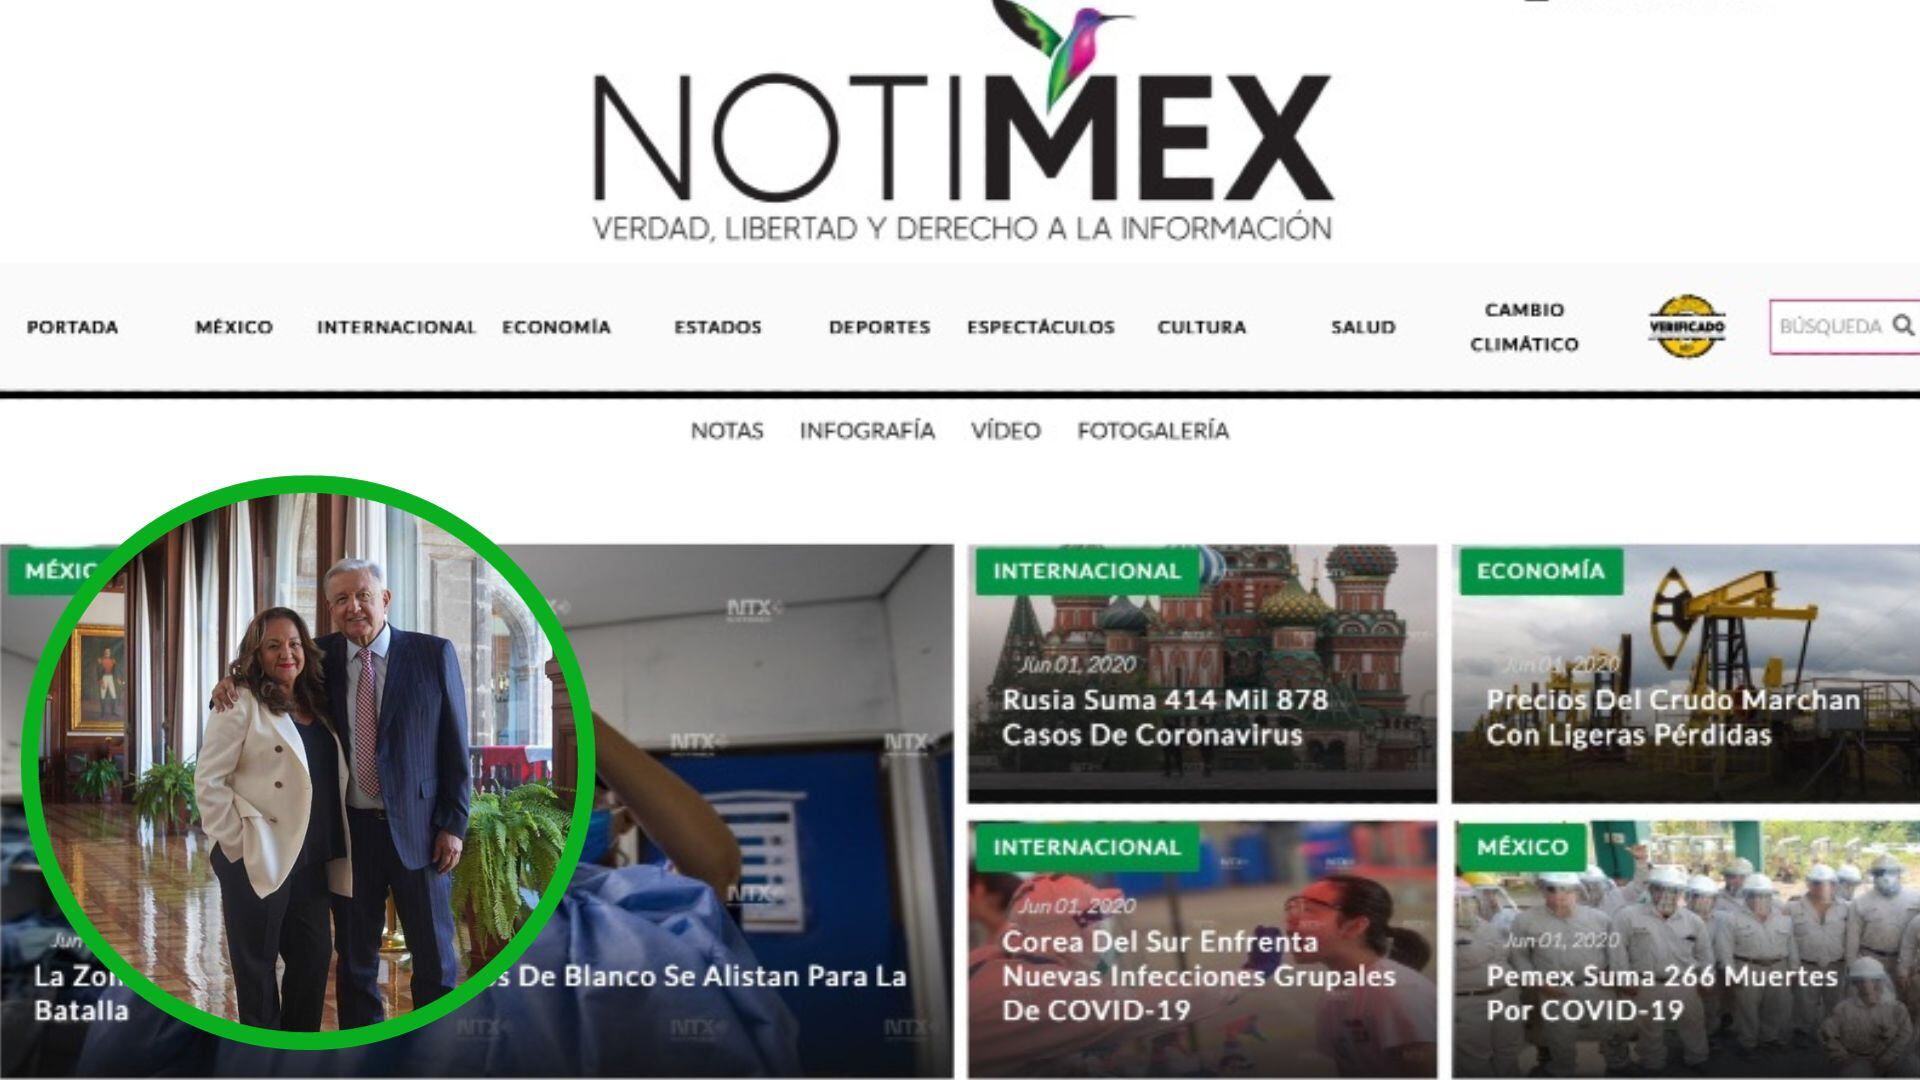This screenshot has width=1920, height=1080.
Task: Switch to the Notas tab
Action: click(x=727, y=431)
